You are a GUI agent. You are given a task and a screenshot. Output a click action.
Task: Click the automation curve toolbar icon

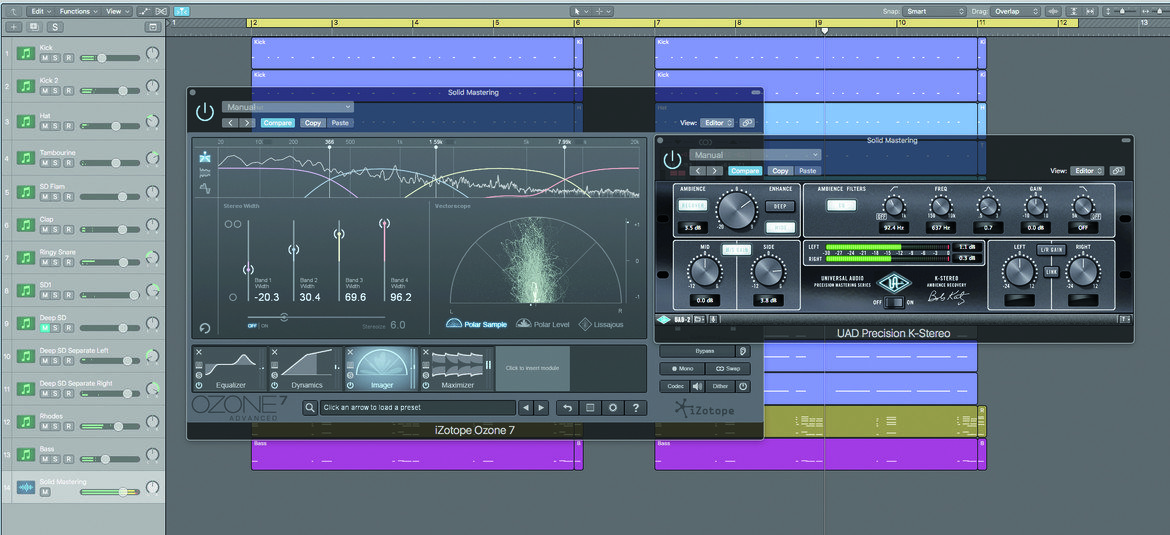(x=144, y=11)
